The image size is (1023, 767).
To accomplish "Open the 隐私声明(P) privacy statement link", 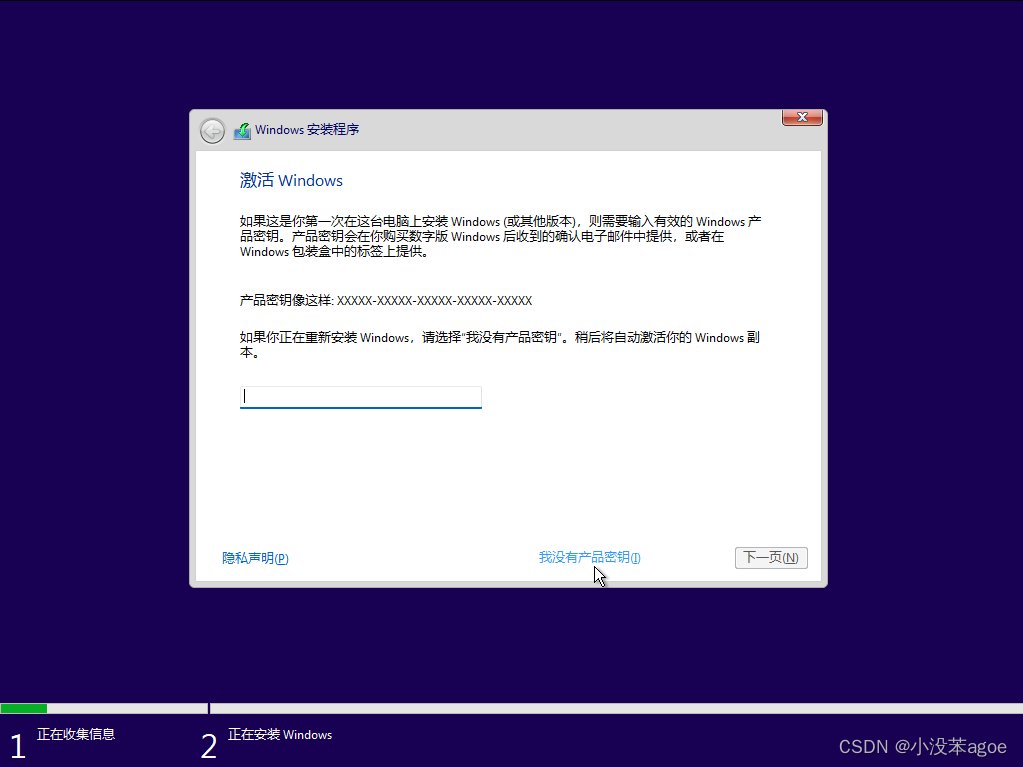I will click(255, 558).
